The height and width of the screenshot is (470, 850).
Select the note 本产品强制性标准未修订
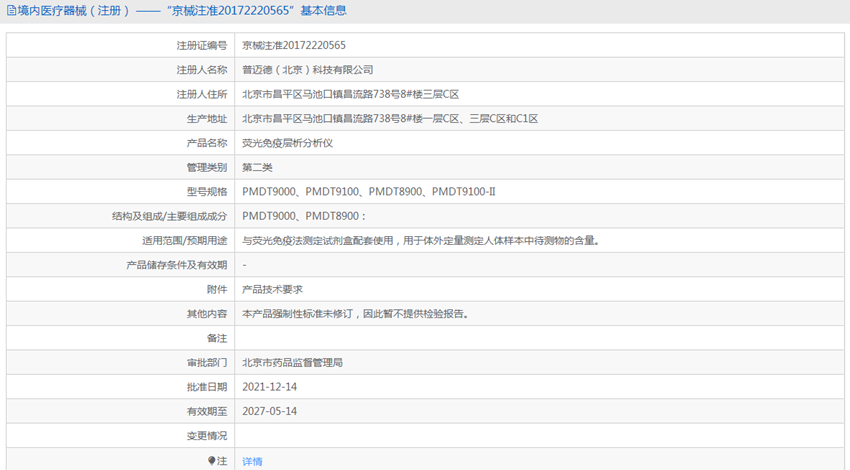tap(355, 313)
